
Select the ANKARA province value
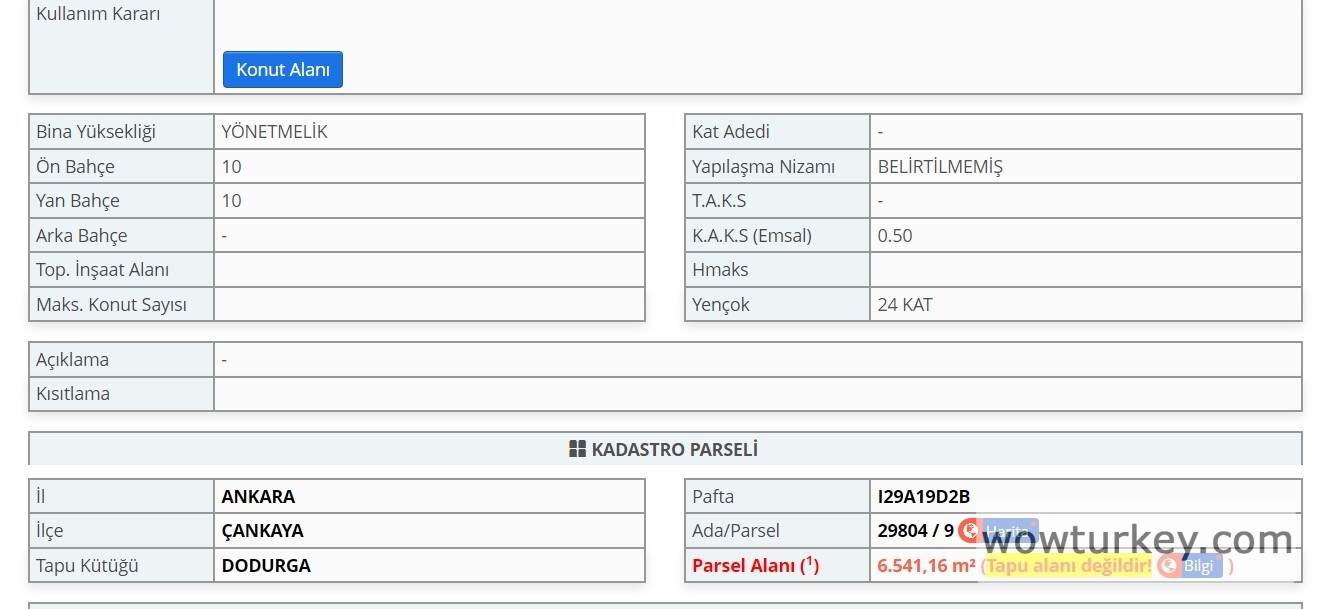(x=258, y=497)
